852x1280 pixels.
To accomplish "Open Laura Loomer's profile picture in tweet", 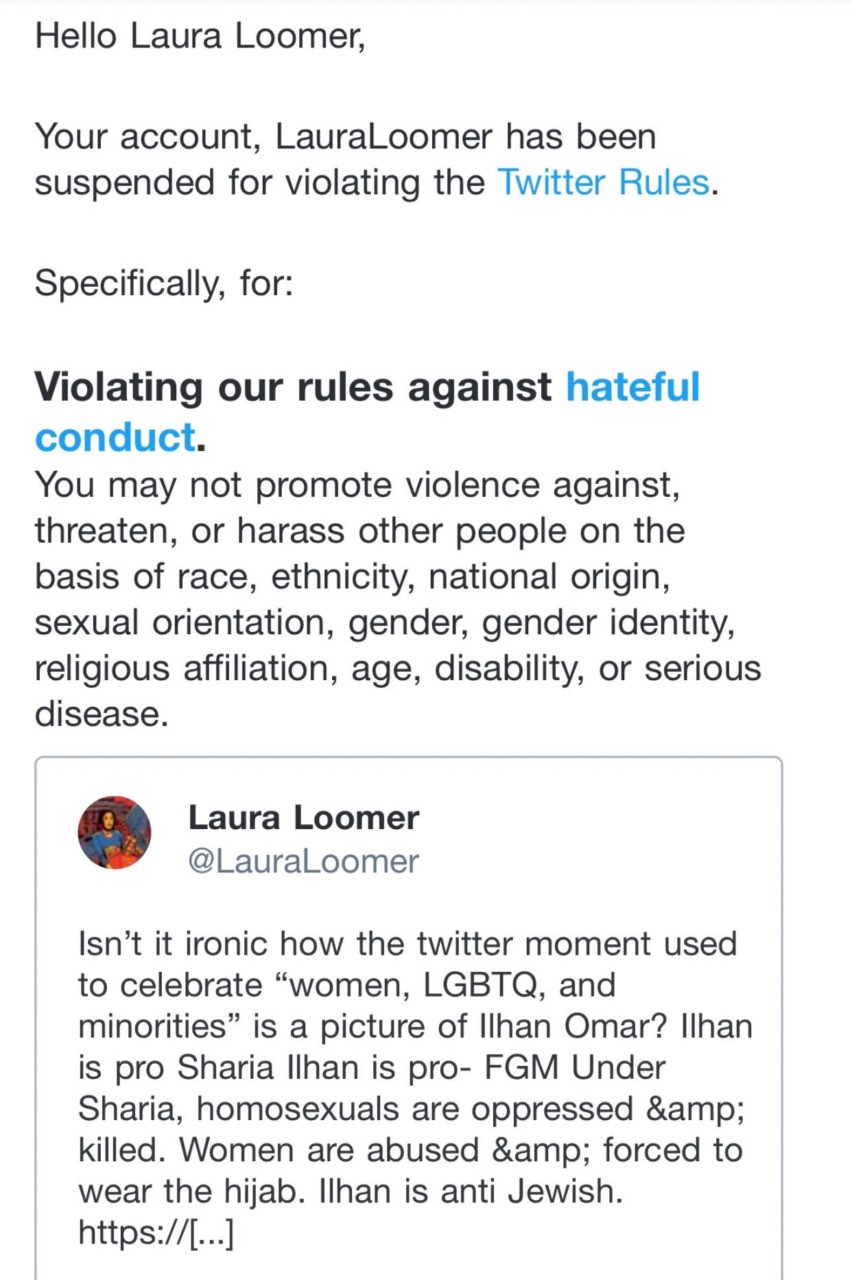I will click(115, 832).
